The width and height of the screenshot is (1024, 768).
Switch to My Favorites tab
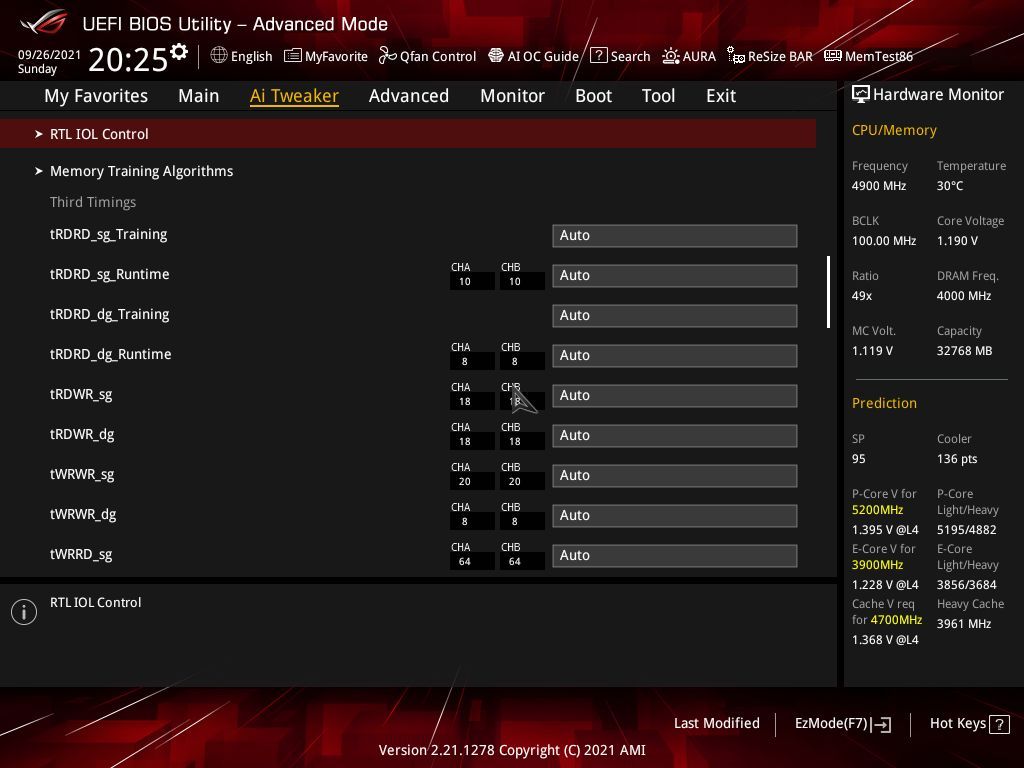[96, 96]
